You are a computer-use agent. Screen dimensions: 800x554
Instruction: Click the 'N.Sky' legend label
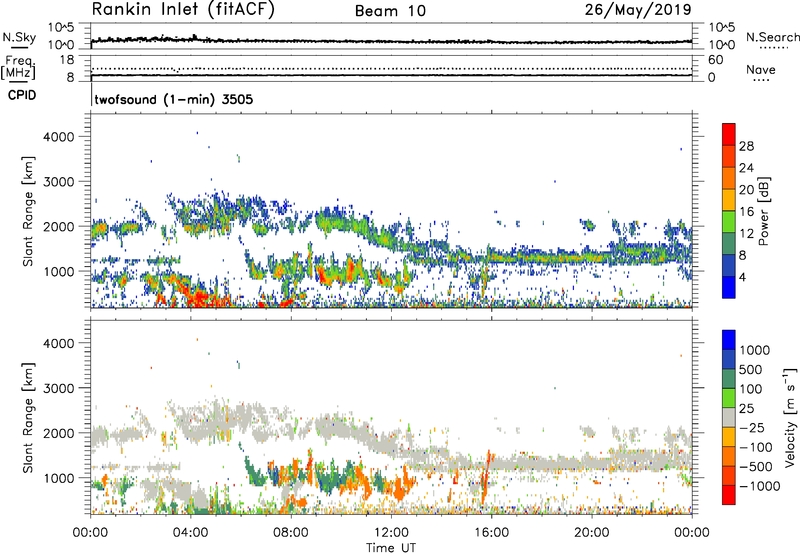click(x=19, y=37)
